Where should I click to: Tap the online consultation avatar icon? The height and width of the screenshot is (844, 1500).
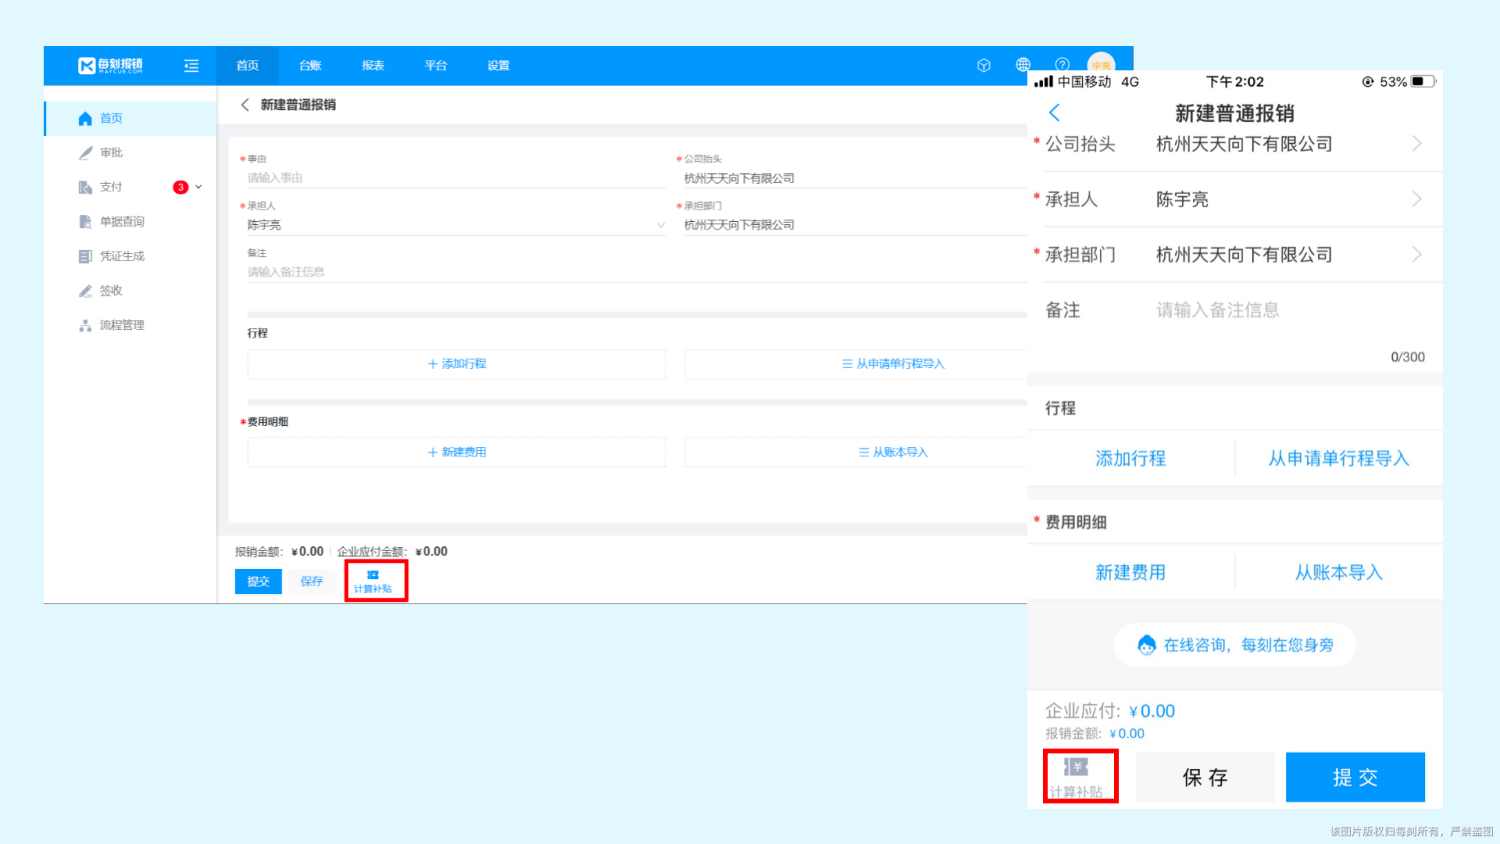pos(1147,645)
